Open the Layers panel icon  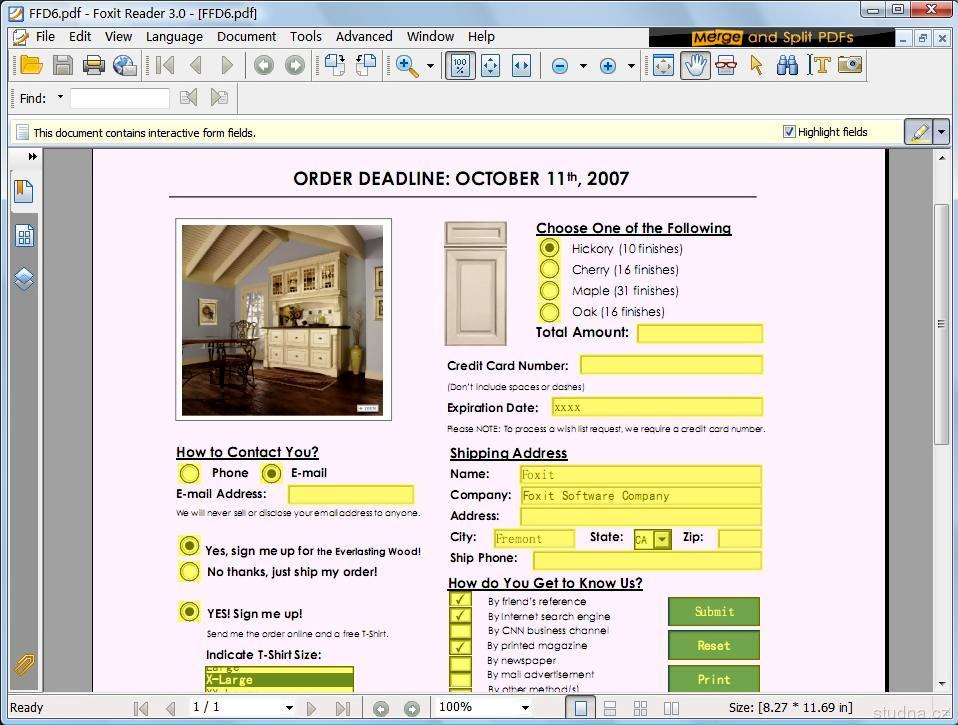pos(24,279)
